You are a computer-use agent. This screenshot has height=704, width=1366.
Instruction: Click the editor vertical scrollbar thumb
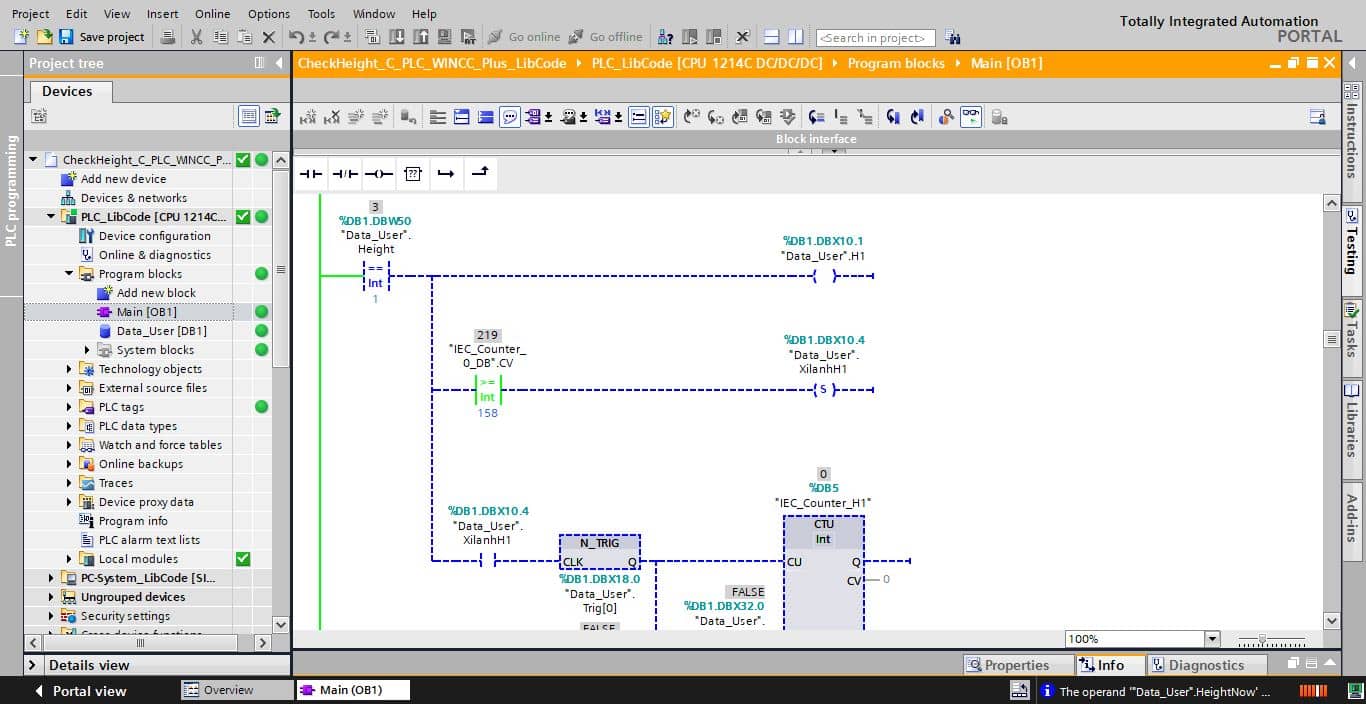(x=1331, y=339)
